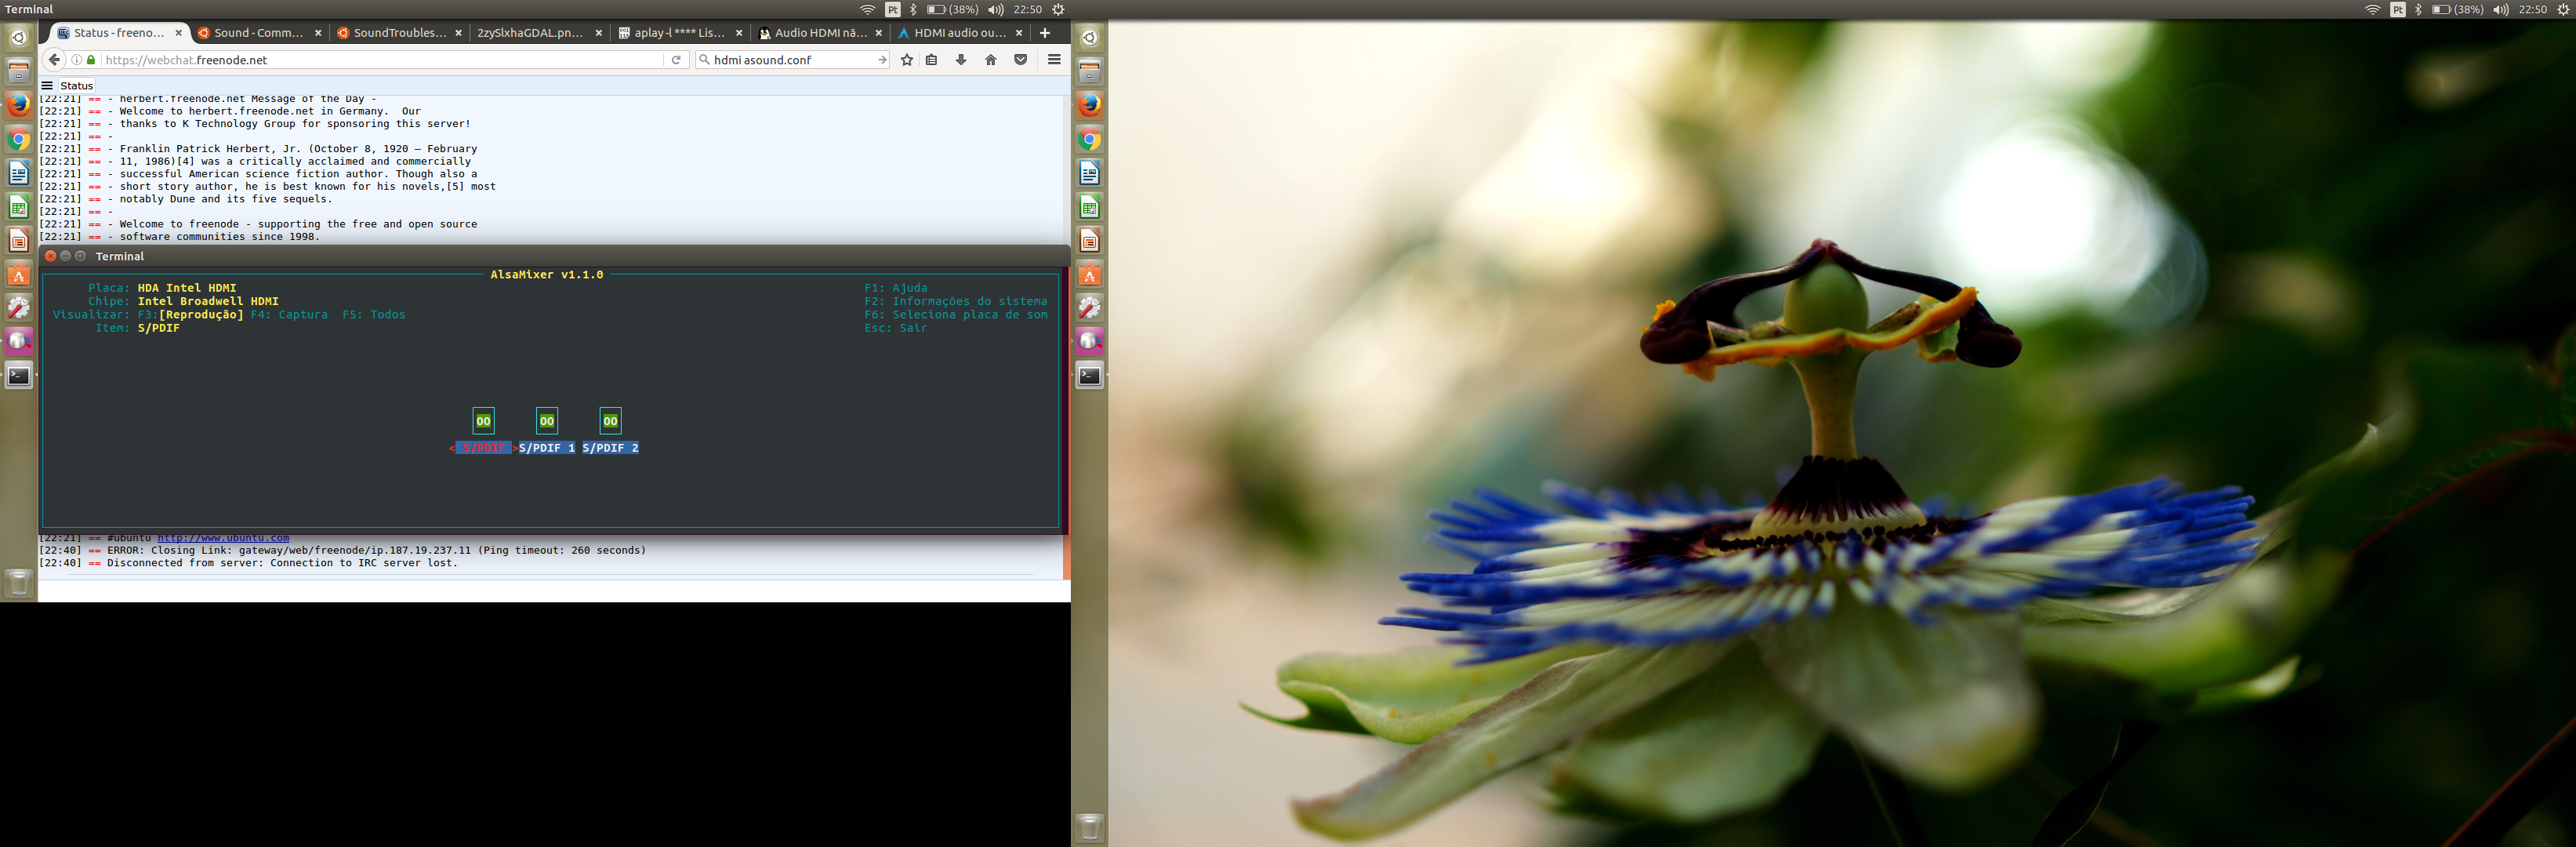Toggle the first S/PDIF switch in AlsaMixer

[483, 421]
